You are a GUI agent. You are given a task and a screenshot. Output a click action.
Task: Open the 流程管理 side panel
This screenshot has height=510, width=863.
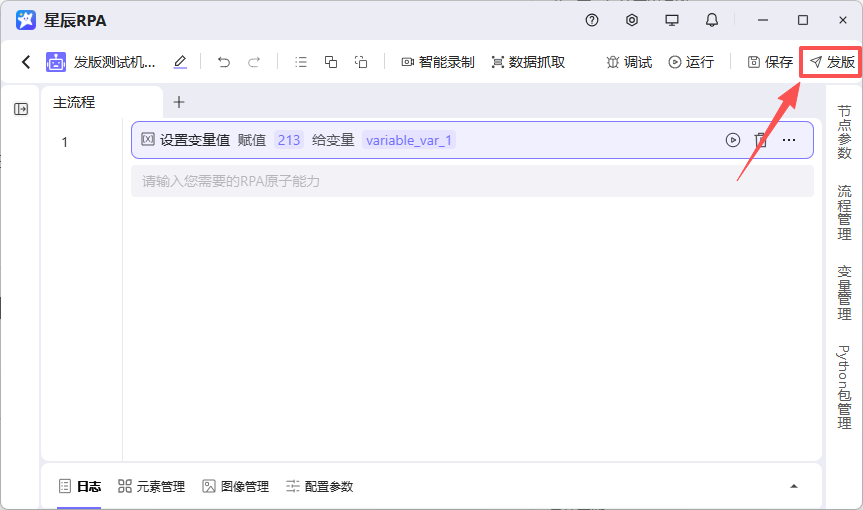pyautogui.click(x=844, y=212)
